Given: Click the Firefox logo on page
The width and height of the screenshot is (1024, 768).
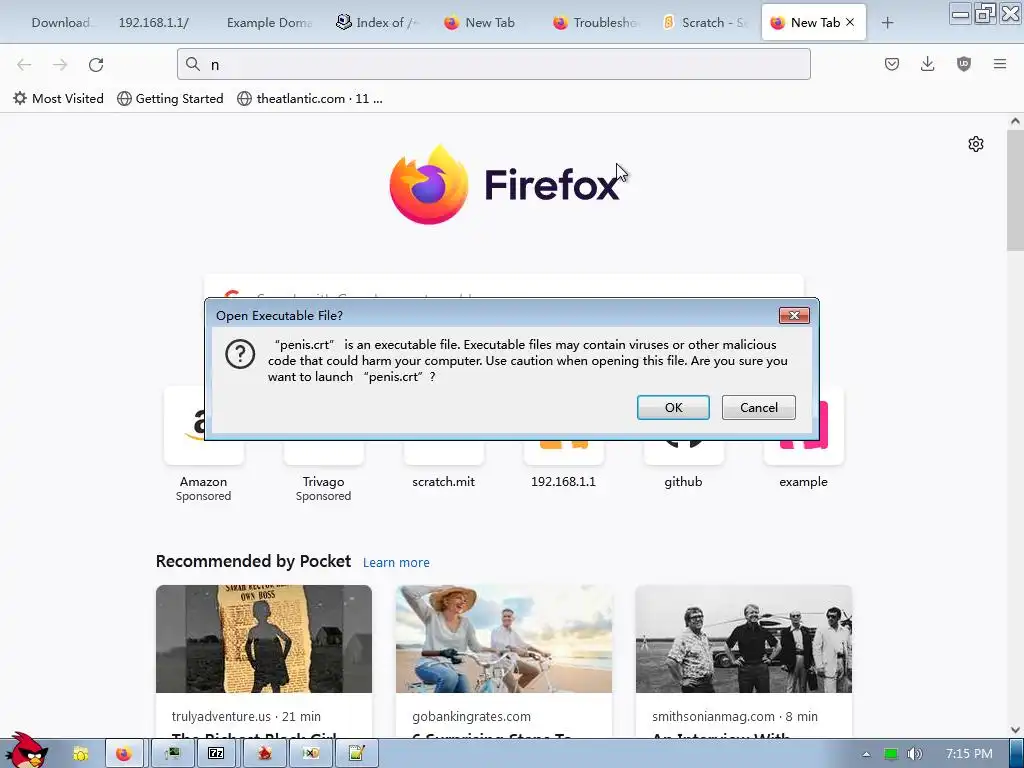Looking at the screenshot, I should click(428, 185).
